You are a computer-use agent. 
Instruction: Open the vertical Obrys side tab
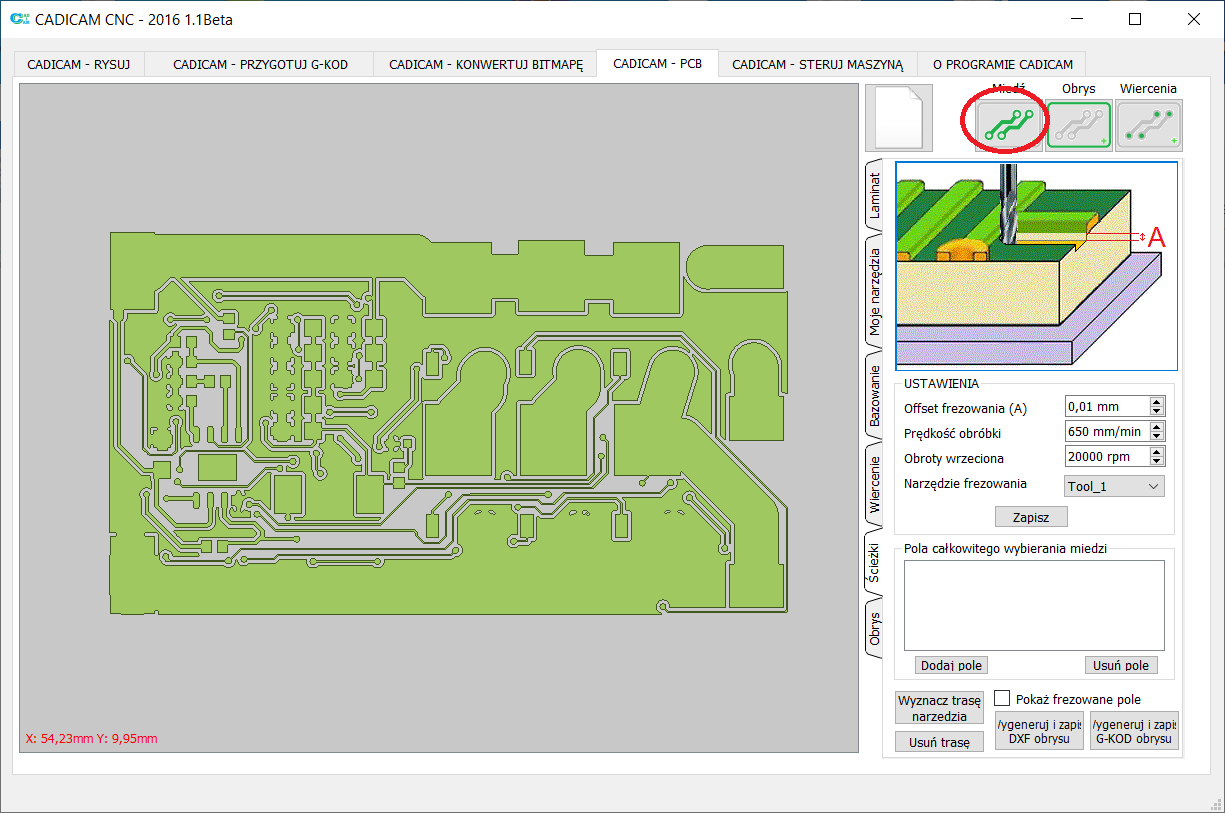pos(874,628)
